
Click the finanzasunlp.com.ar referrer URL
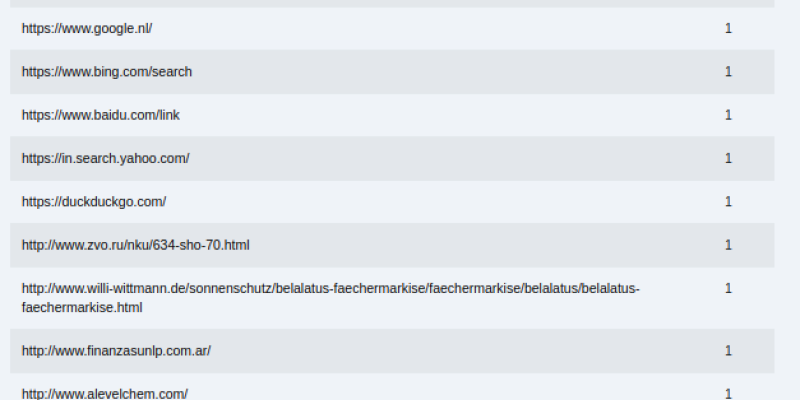tap(116, 351)
